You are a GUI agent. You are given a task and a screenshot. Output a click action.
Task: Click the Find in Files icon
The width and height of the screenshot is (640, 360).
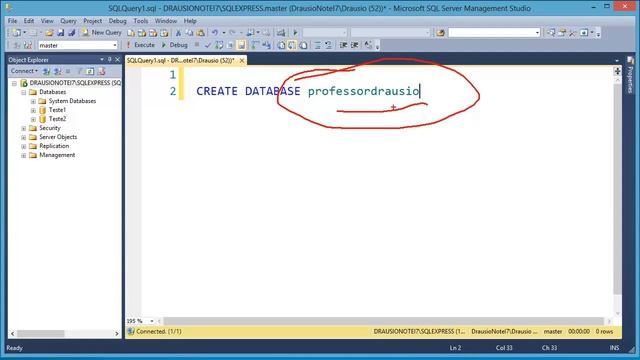pos(440,33)
